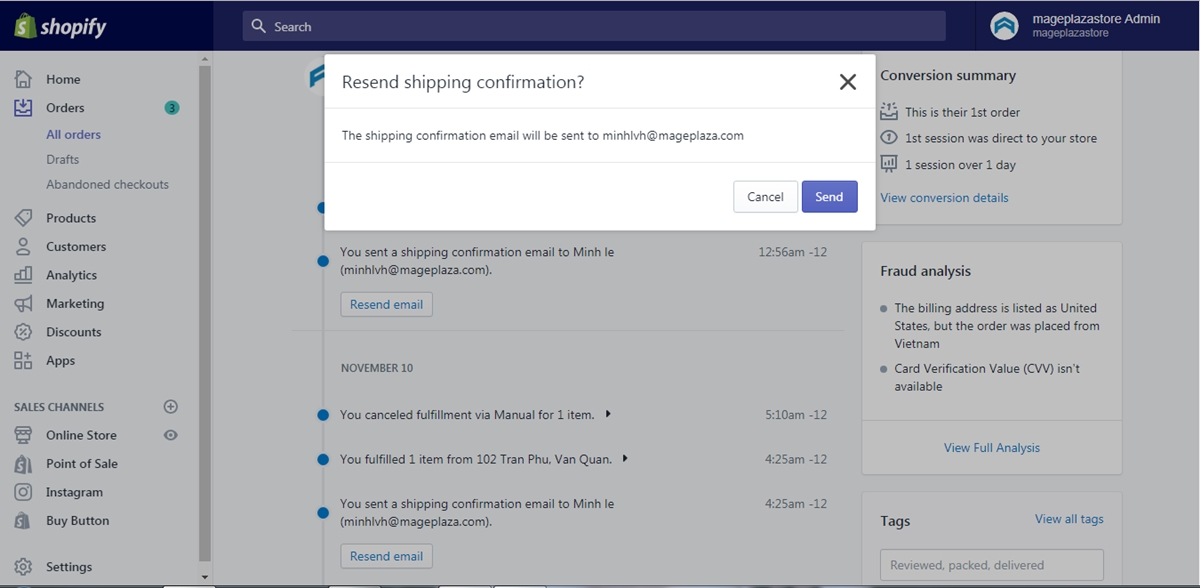
Task: Add a sales channel with plus icon
Action: click(x=170, y=407)
